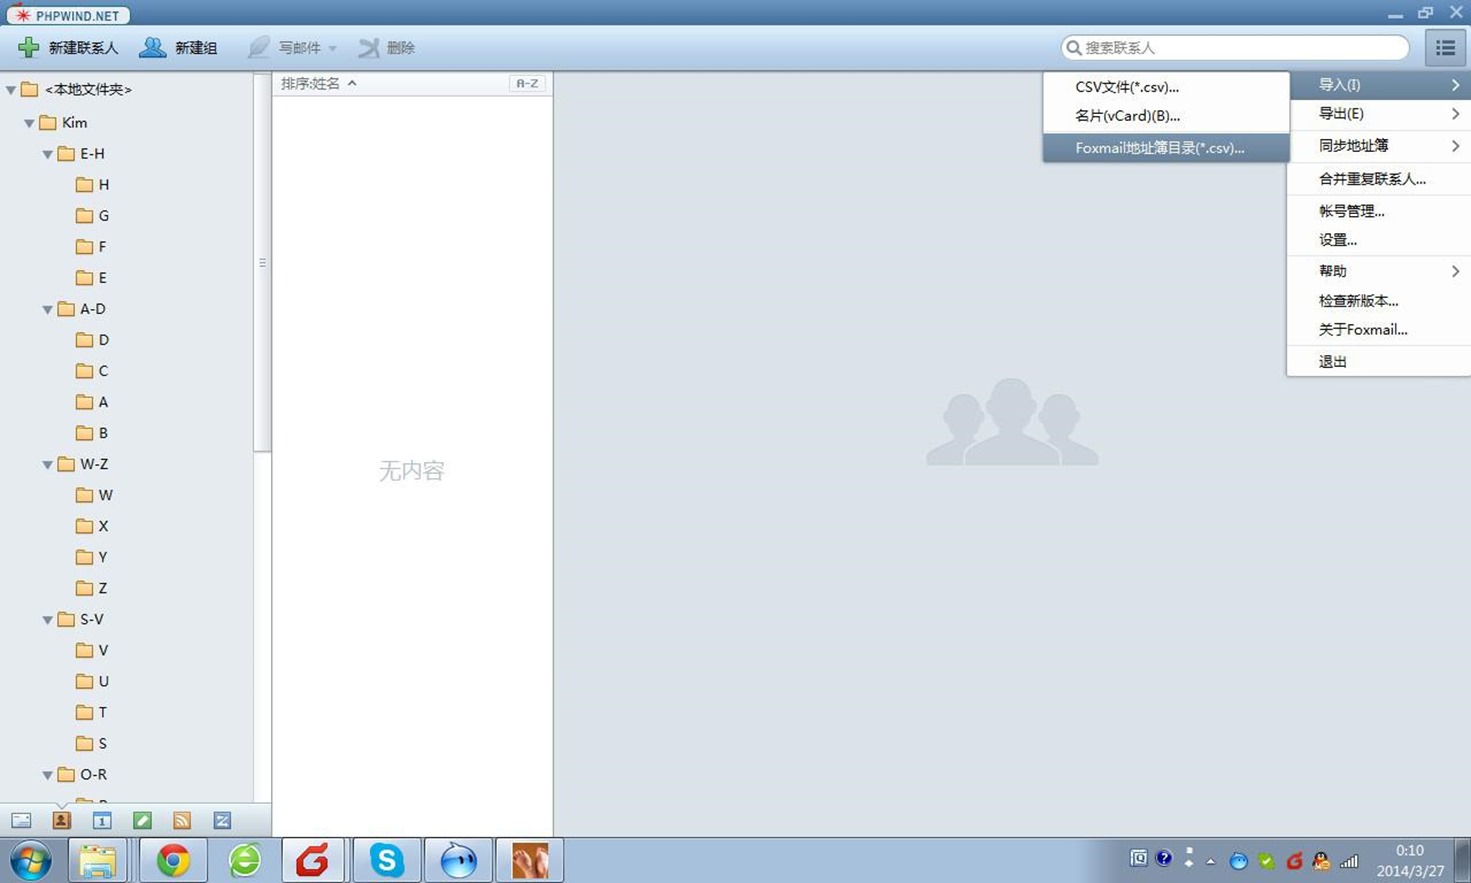Click the 搜索联系人 search field

point(1240,48)
